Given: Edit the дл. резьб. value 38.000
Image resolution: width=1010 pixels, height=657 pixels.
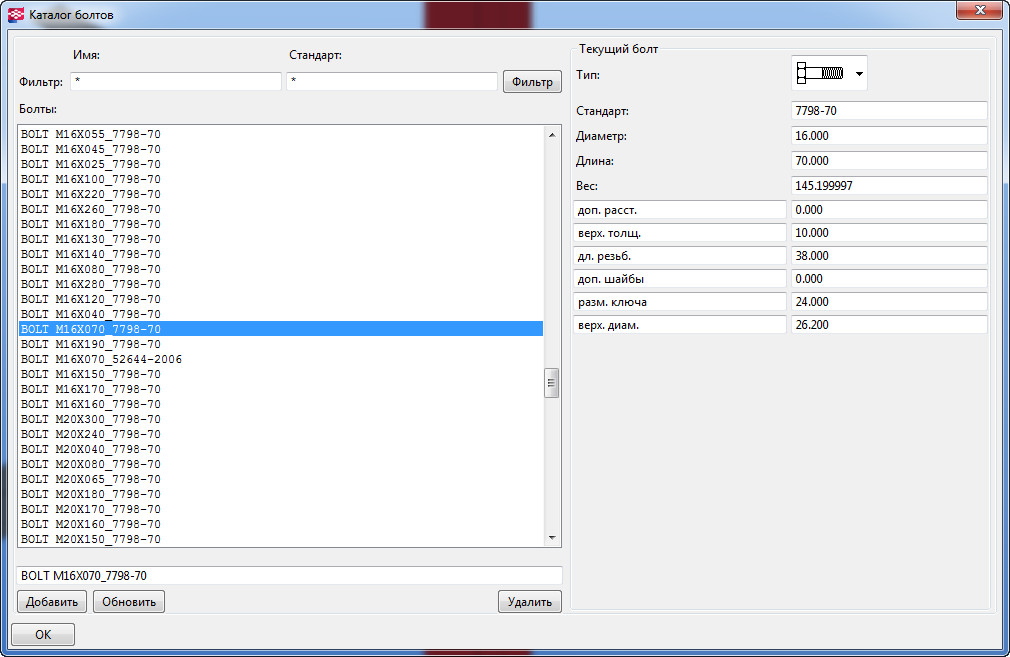Looking at the screenshot, I should tap(889, 256).
